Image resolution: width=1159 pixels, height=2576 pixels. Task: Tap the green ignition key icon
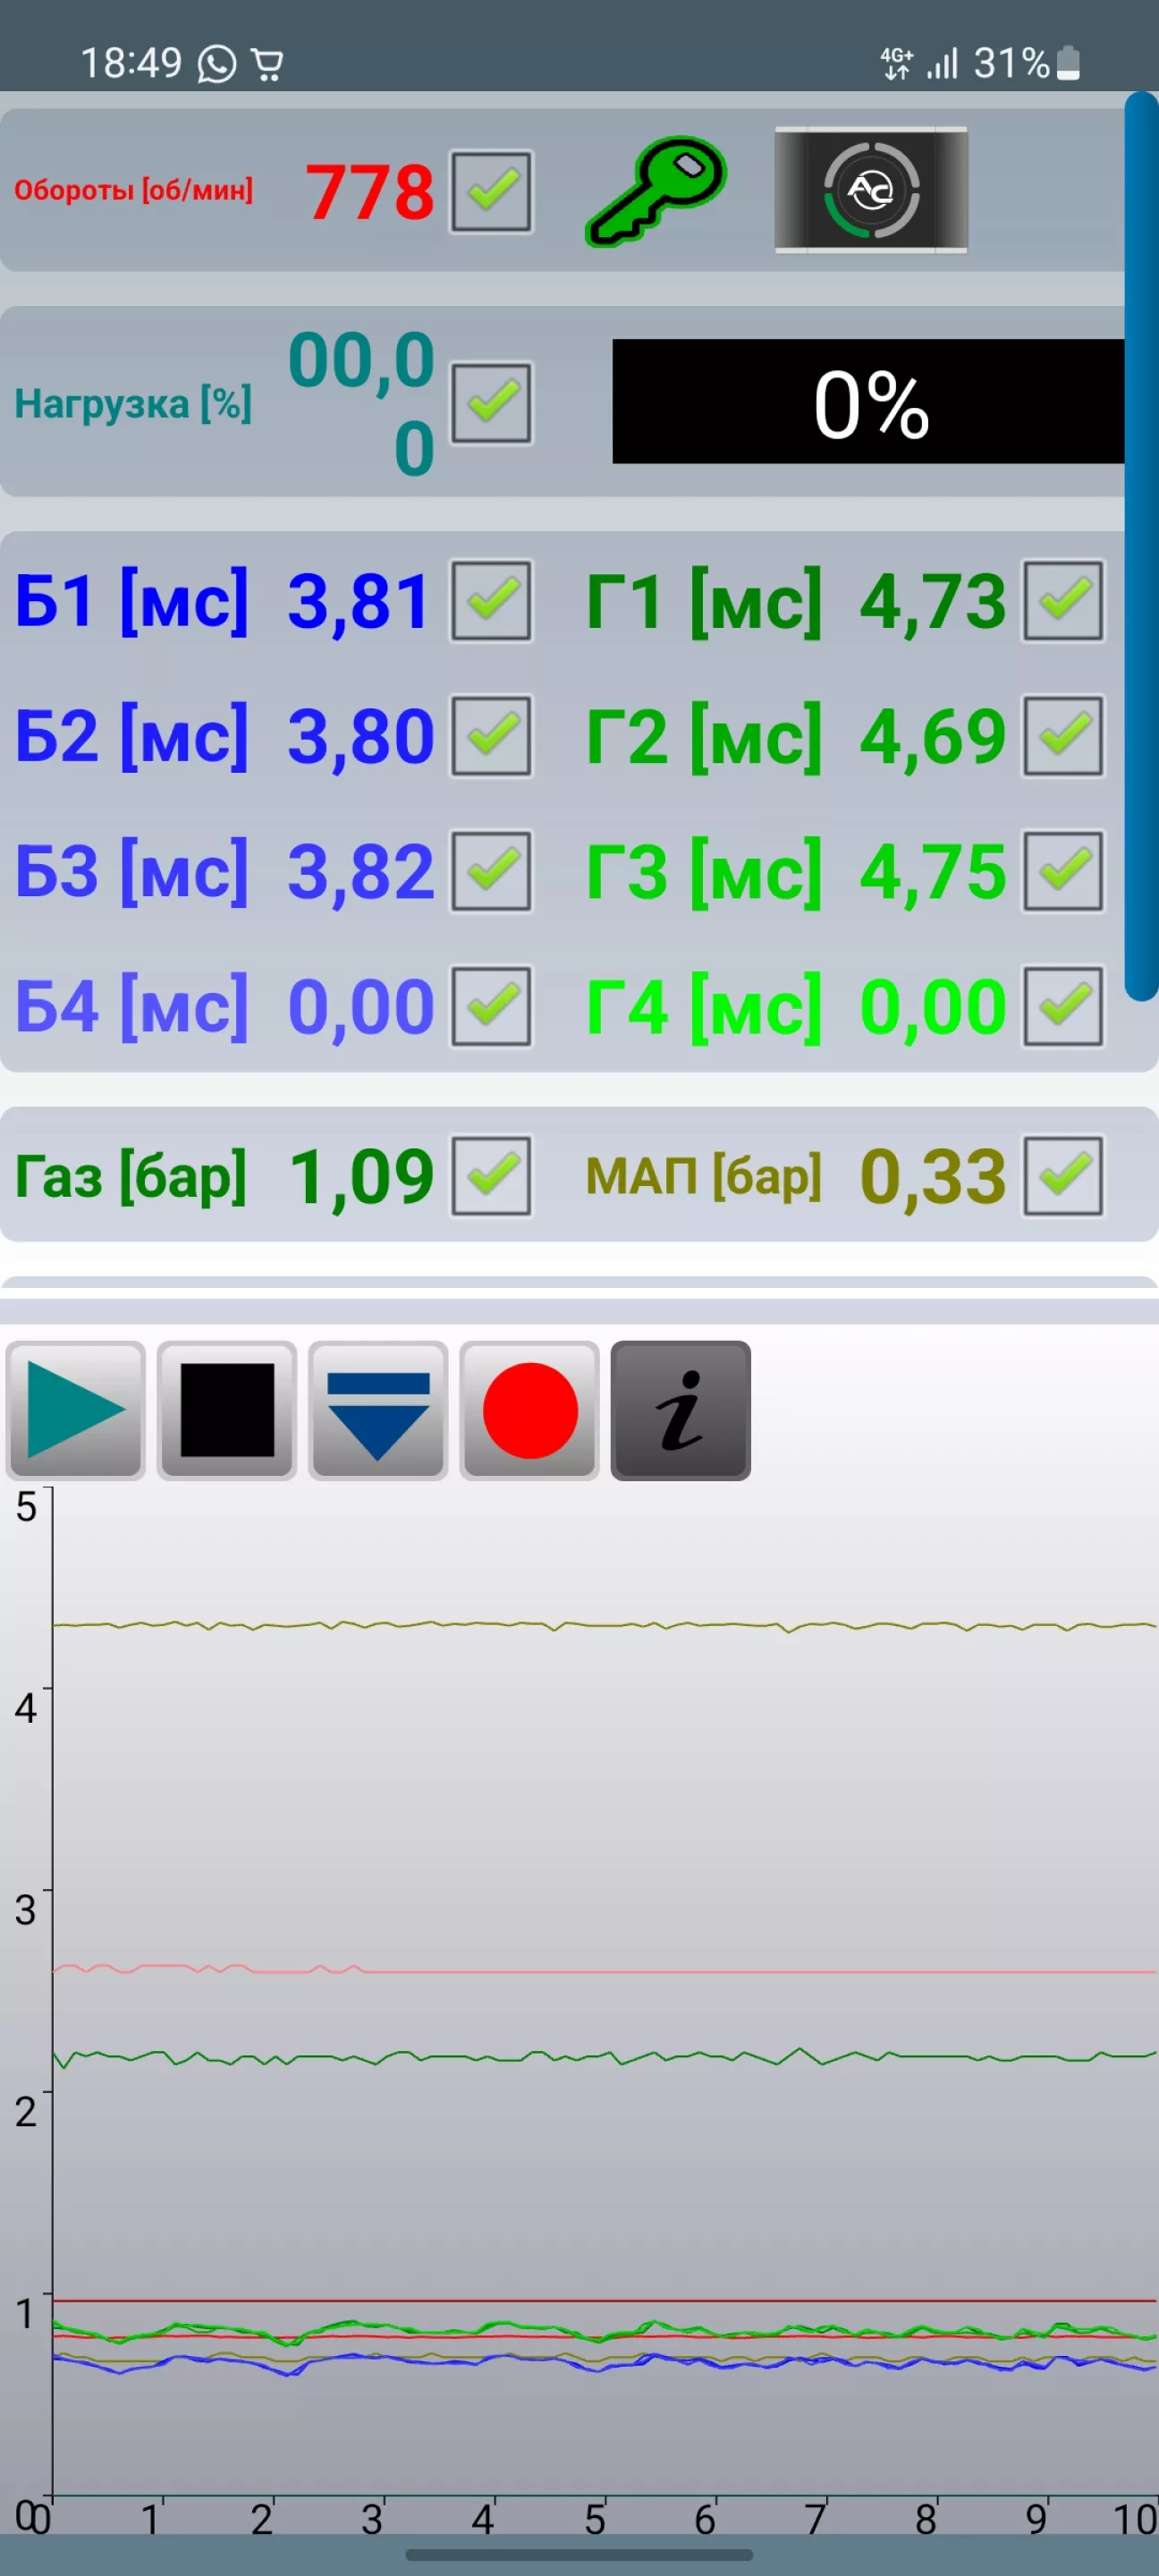(655, 190)
